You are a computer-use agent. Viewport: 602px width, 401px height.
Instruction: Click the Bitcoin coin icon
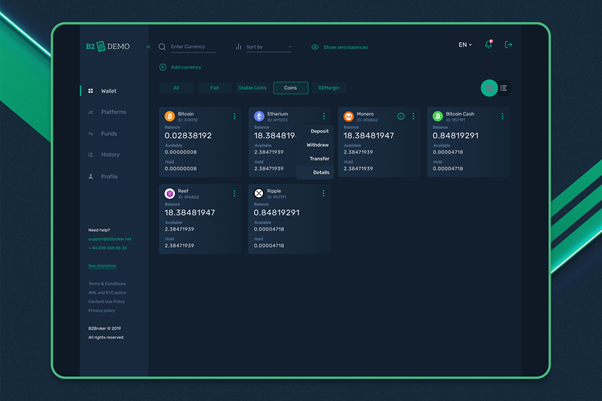[170, 116]
